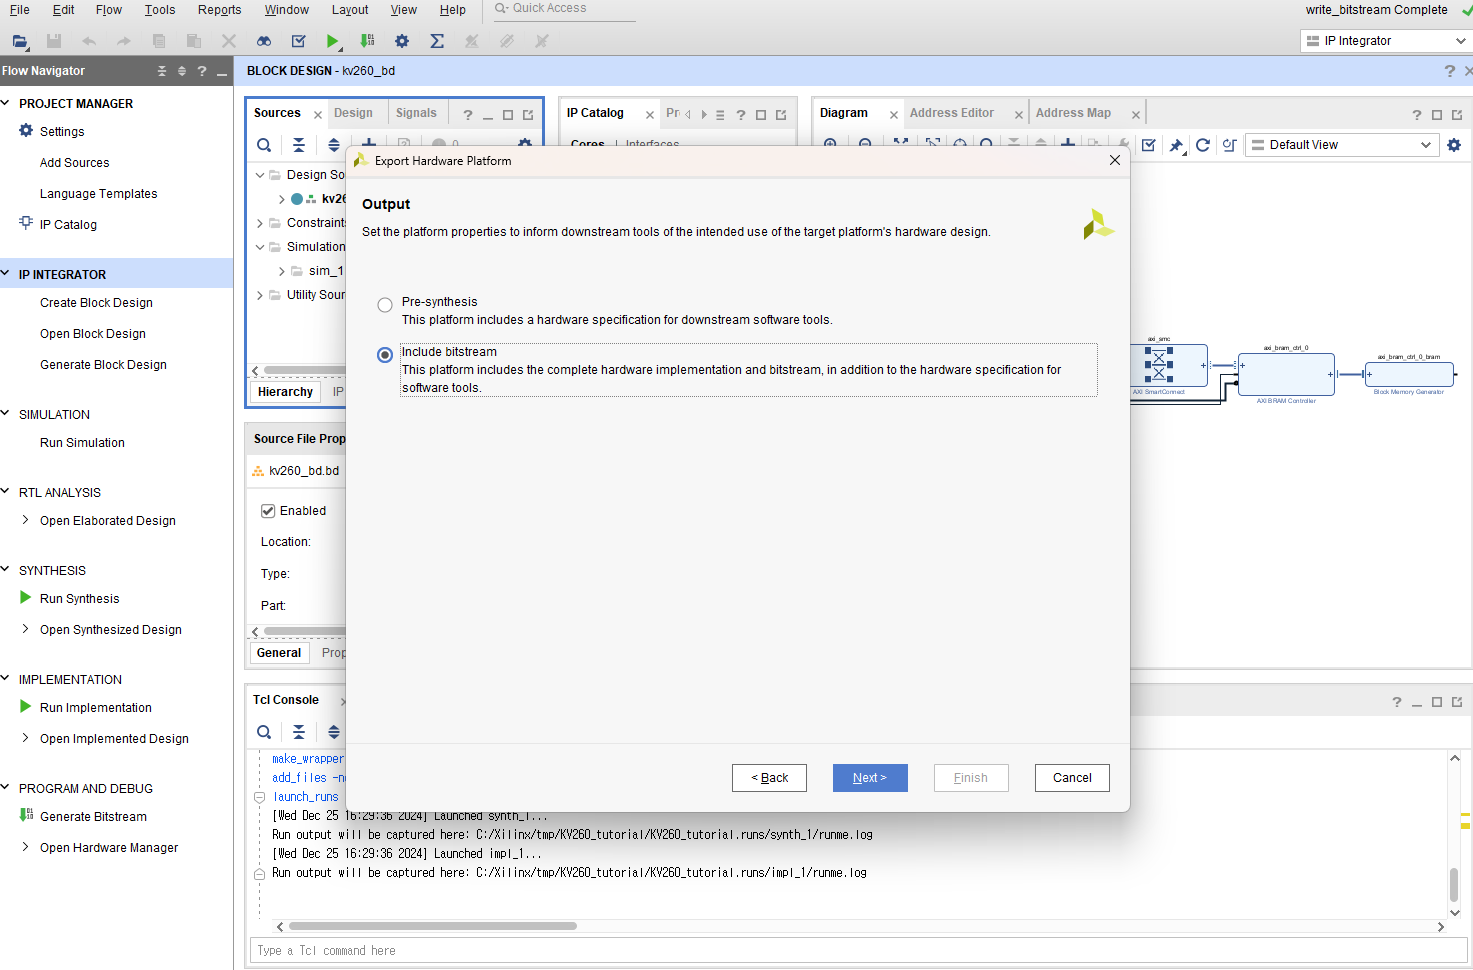Viewport: 1473px width, 970px height.
Task: Collapse Design Sources tree node
Action: tap(260, 175)
